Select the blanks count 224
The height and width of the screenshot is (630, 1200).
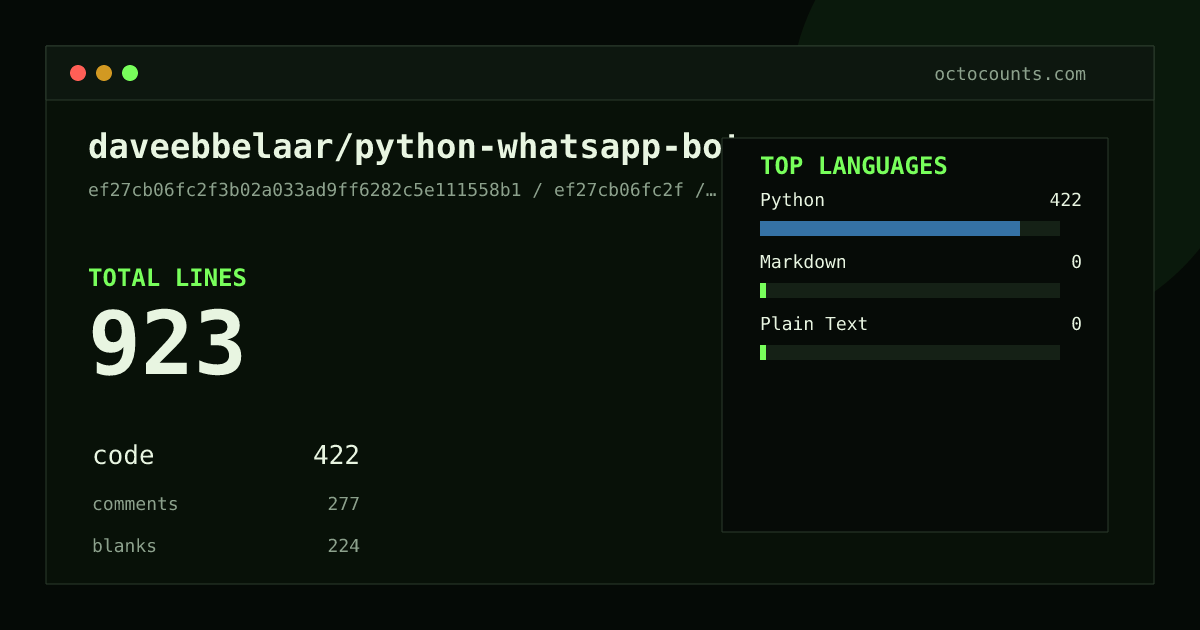tap(343, 546)
